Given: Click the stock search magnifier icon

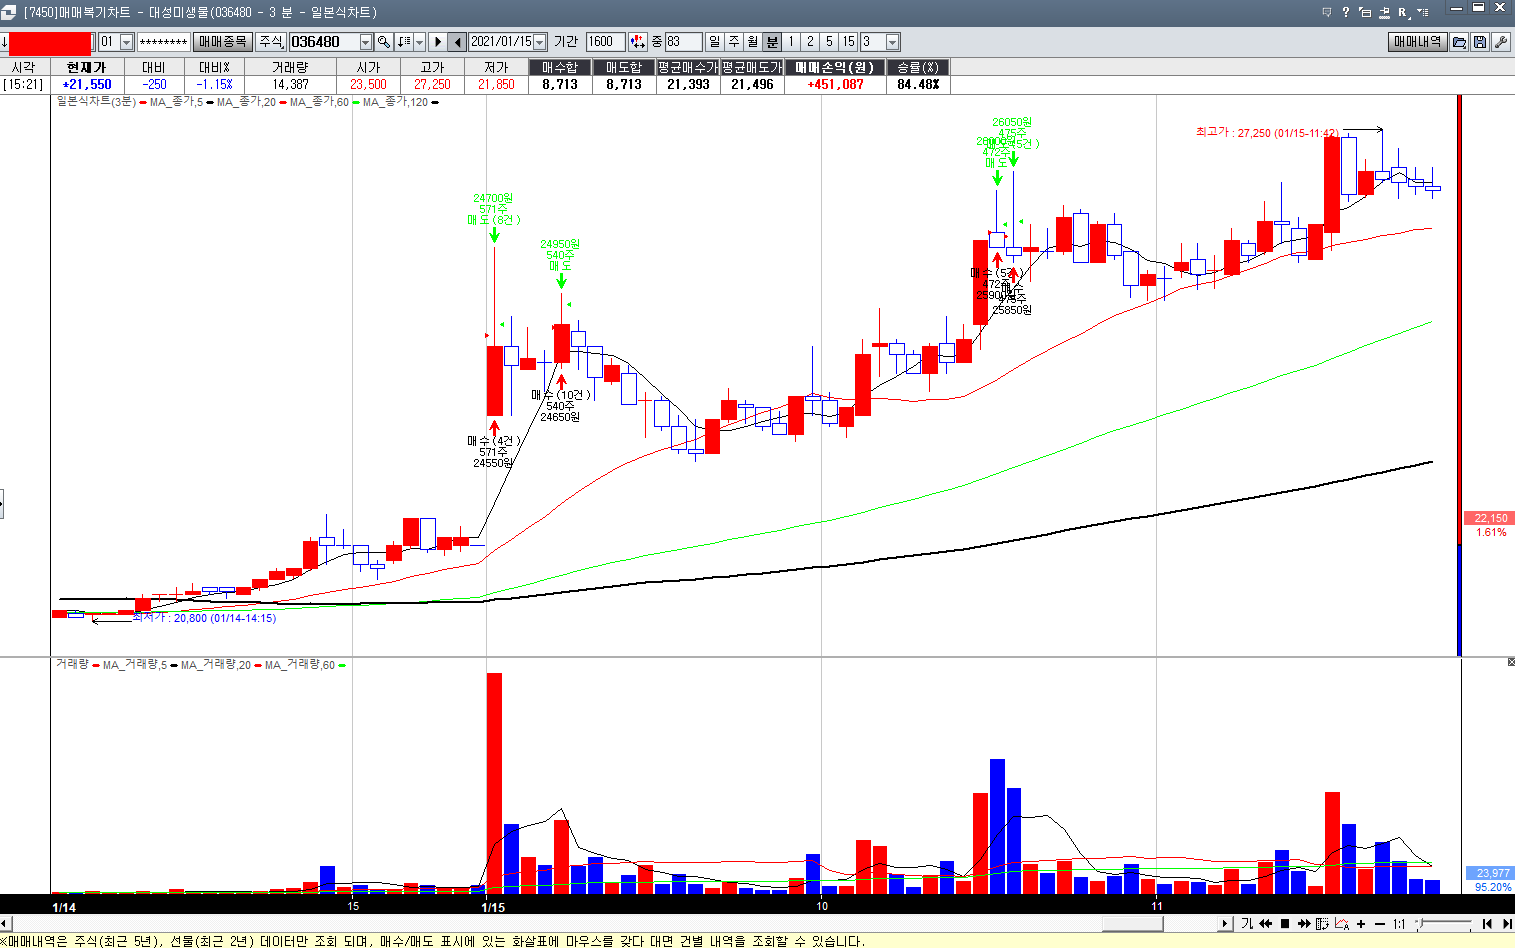Looking at the screenshot, I should (384, 42).
